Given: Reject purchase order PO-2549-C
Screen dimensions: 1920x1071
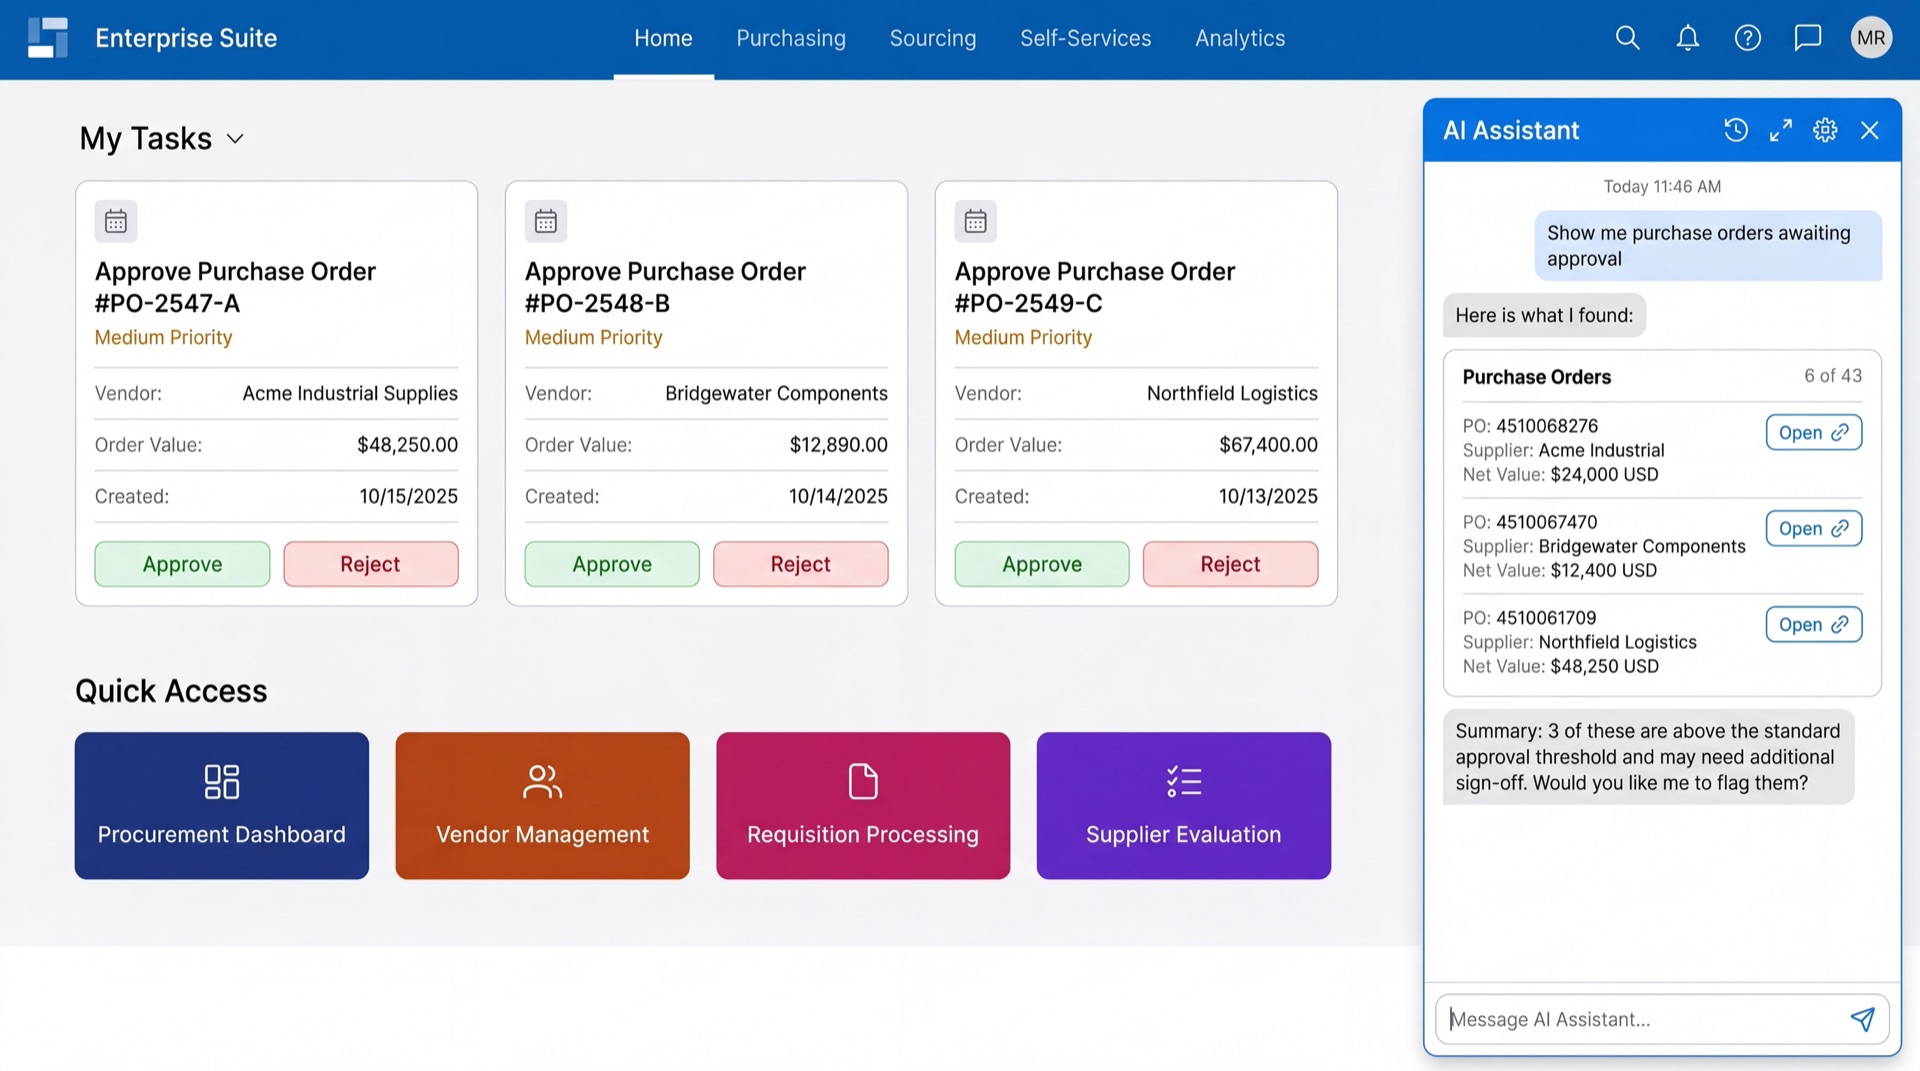Looking at the screenshot, I should (x=1231, y=564).
